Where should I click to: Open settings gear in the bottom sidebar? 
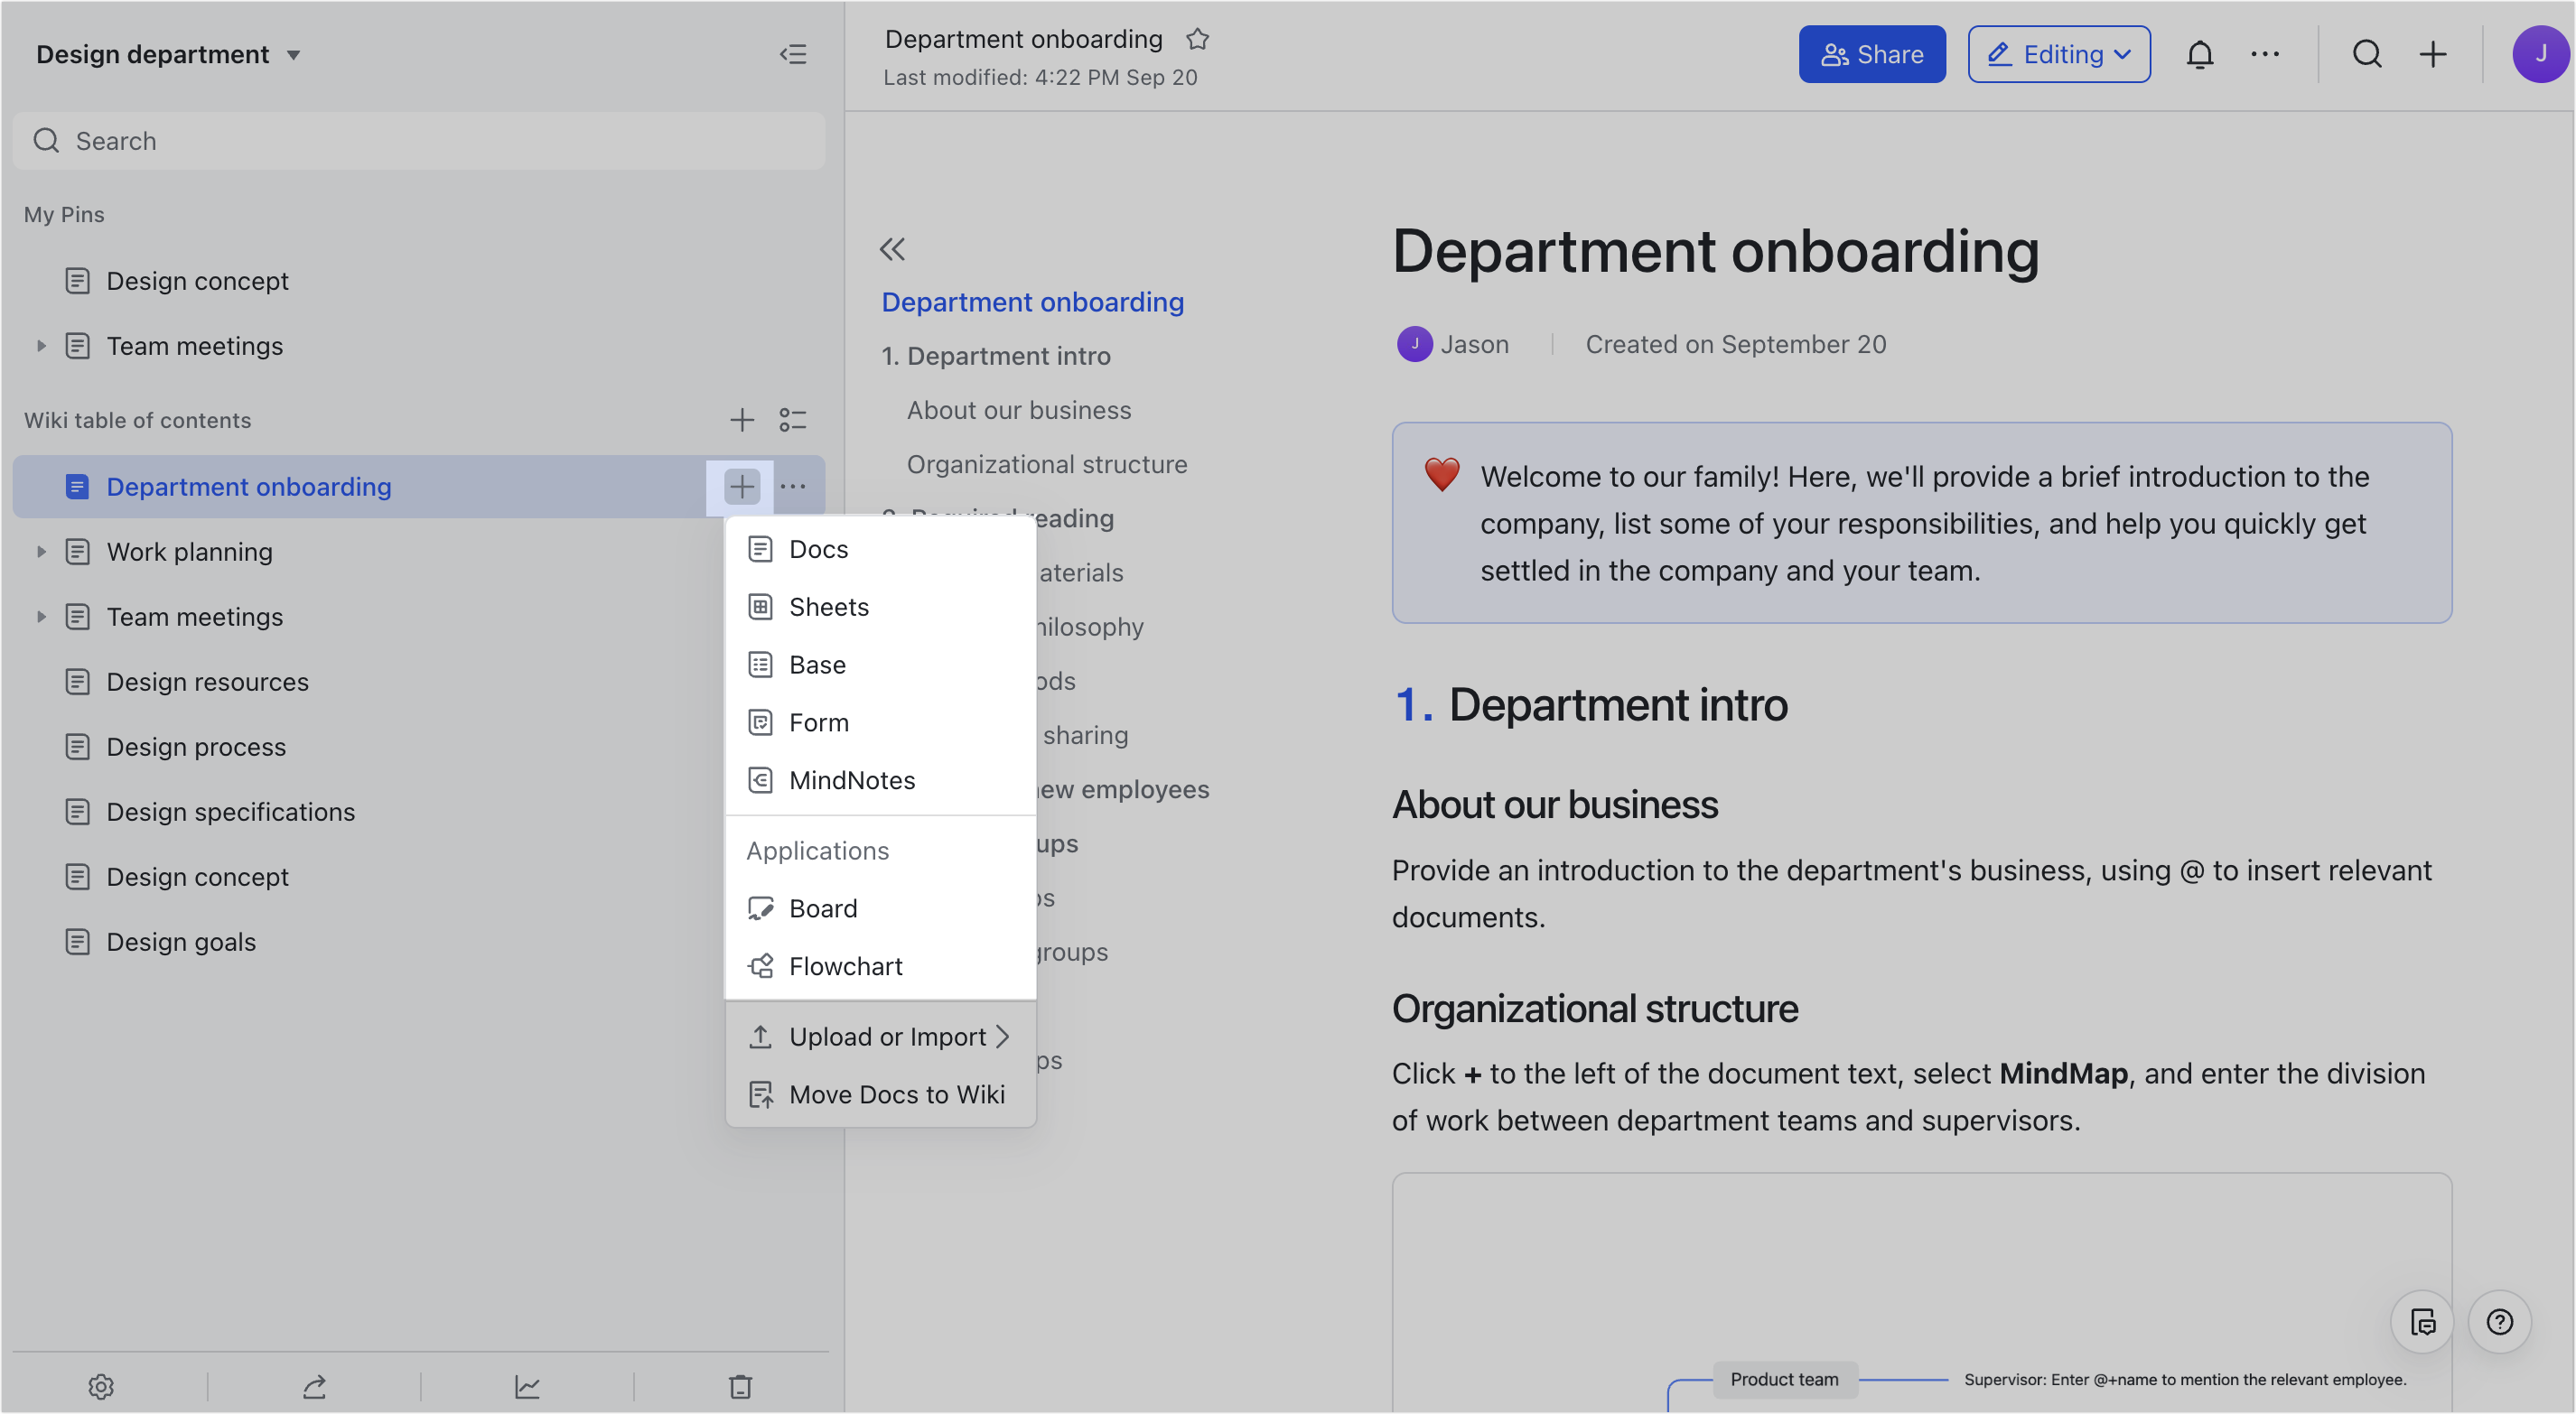click(x=101, y=1386)
